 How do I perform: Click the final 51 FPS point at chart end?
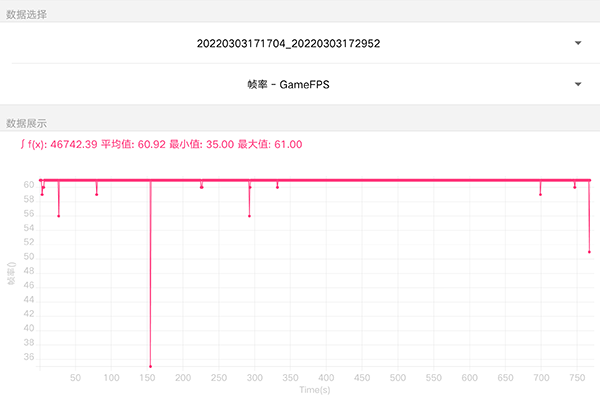click(x=589, y=252)
